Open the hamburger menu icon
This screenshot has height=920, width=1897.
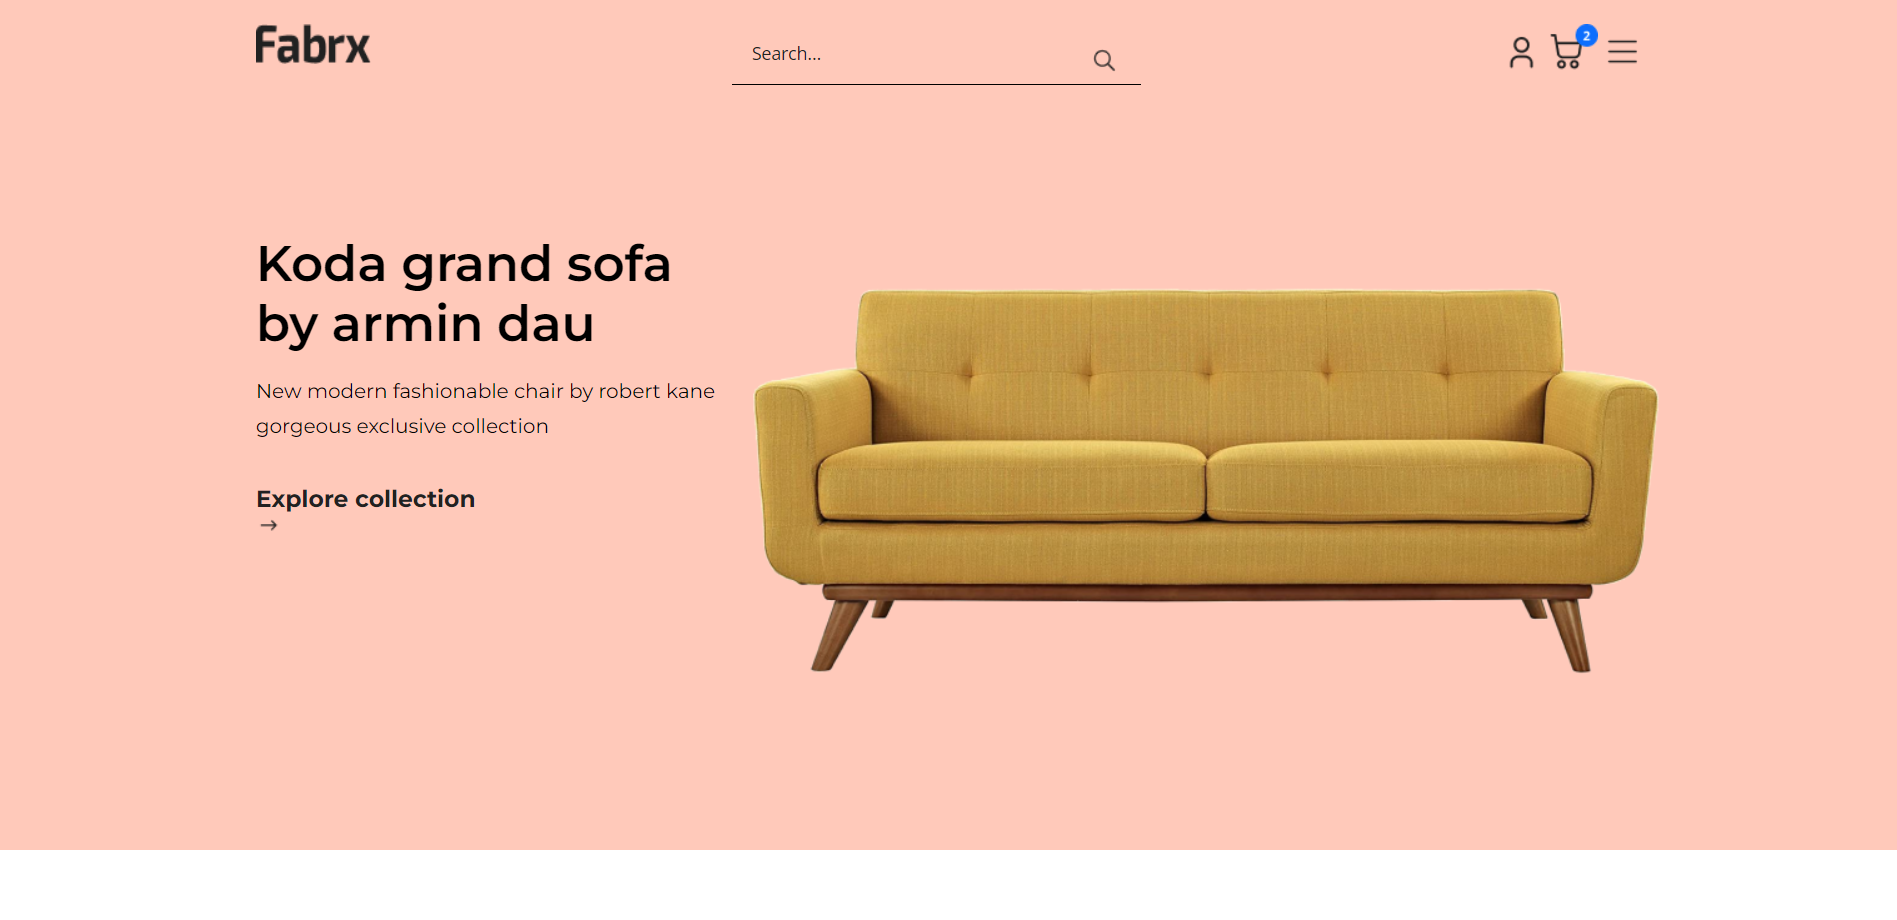coord(1622,52)
